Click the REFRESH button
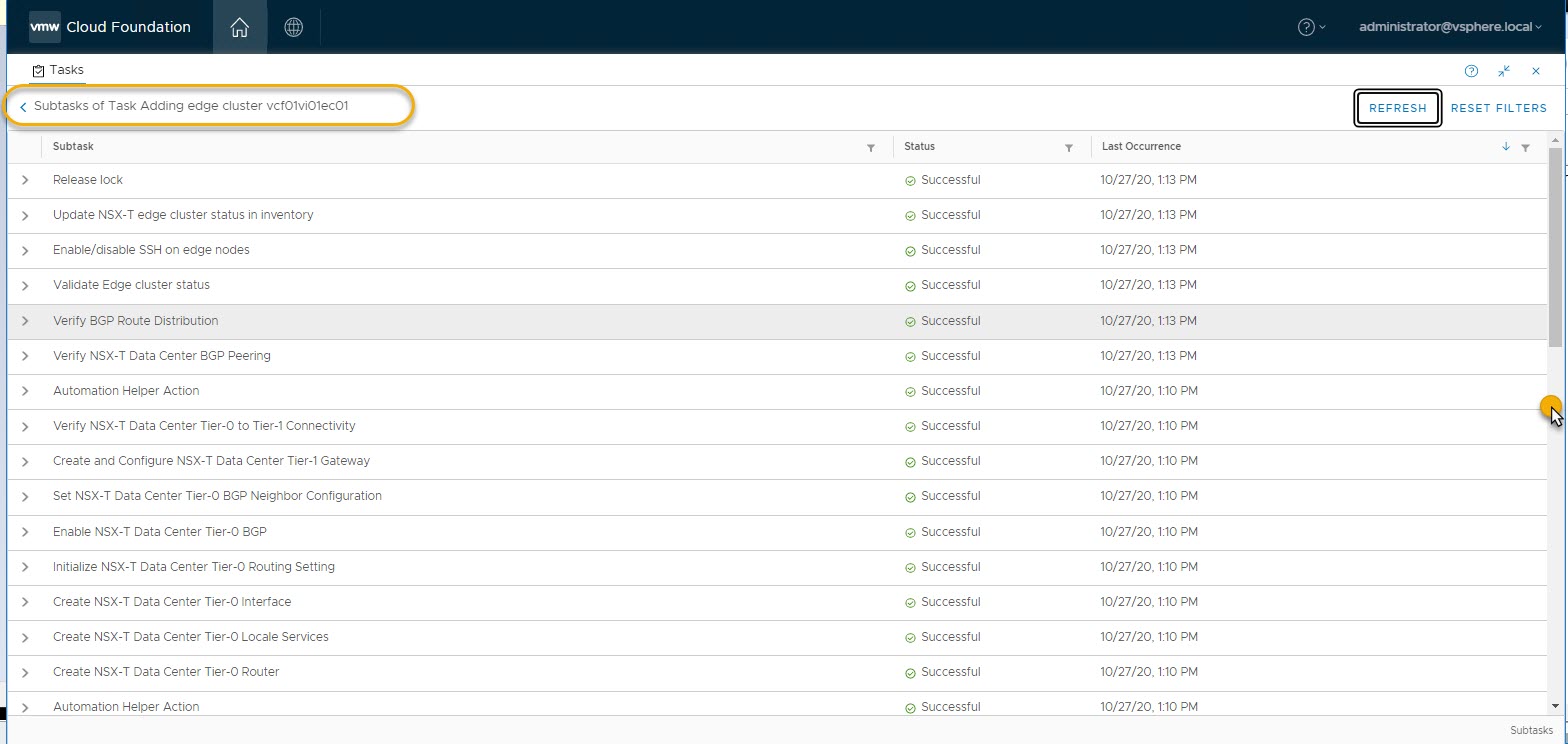Viewport: 1568px width, 744px height. pyautogui.click(x=1397, y=108)
